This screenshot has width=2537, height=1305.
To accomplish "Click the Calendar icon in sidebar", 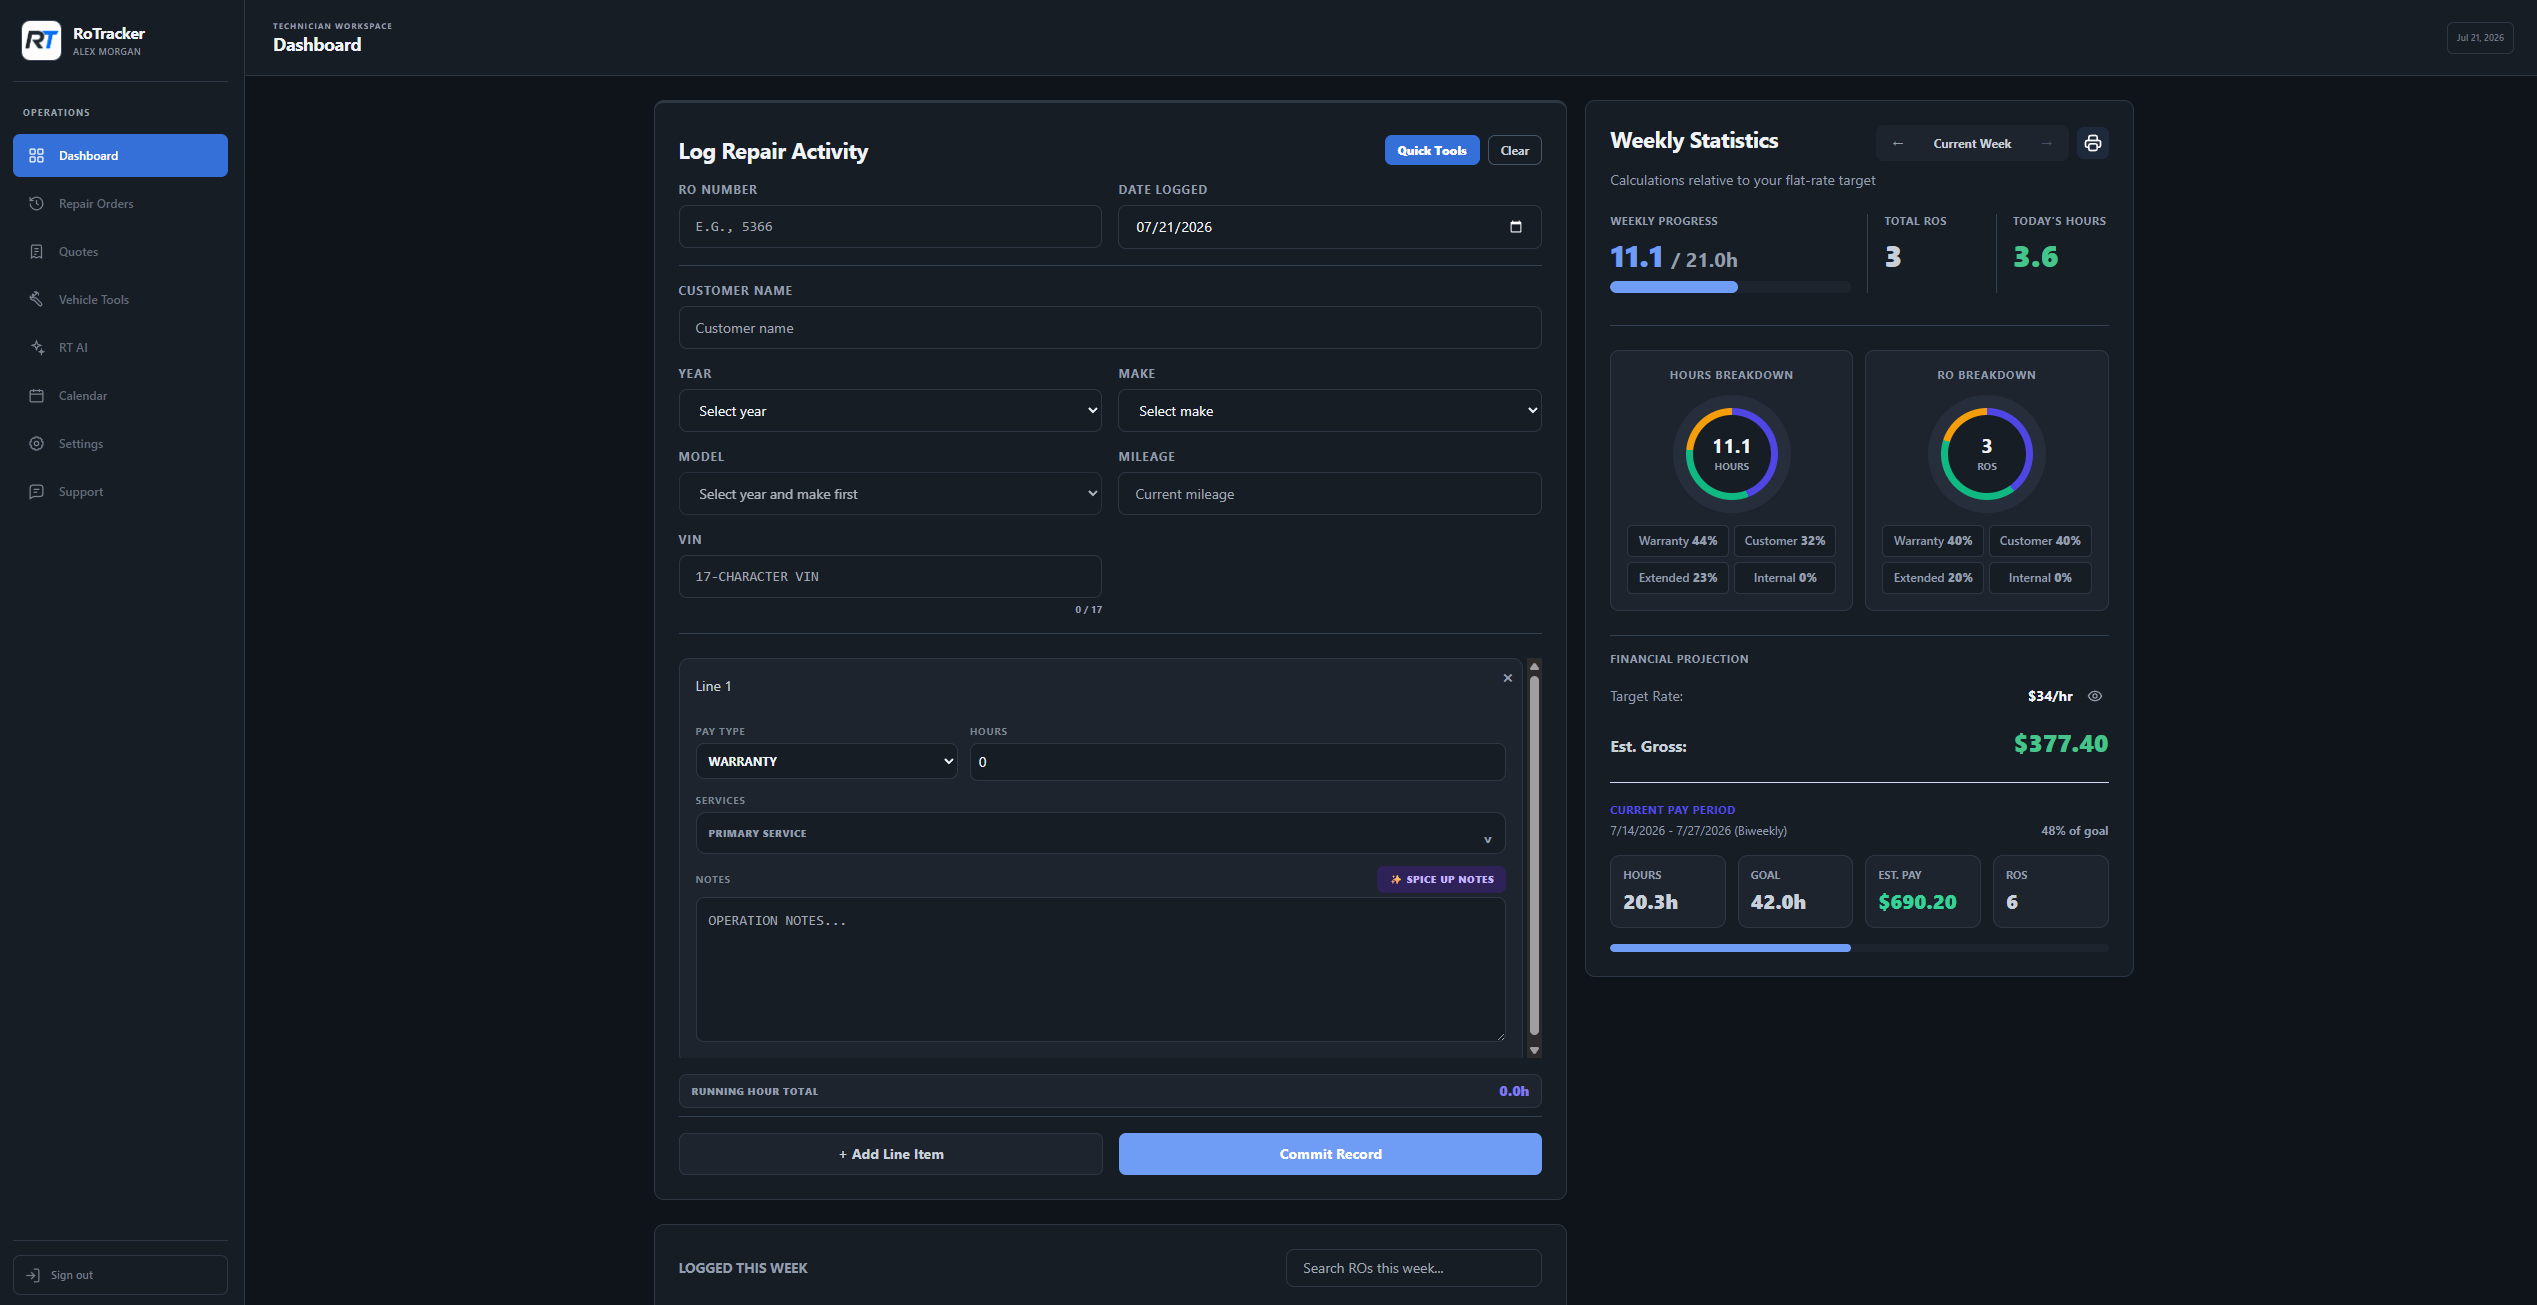I will [x=37, y=396].
